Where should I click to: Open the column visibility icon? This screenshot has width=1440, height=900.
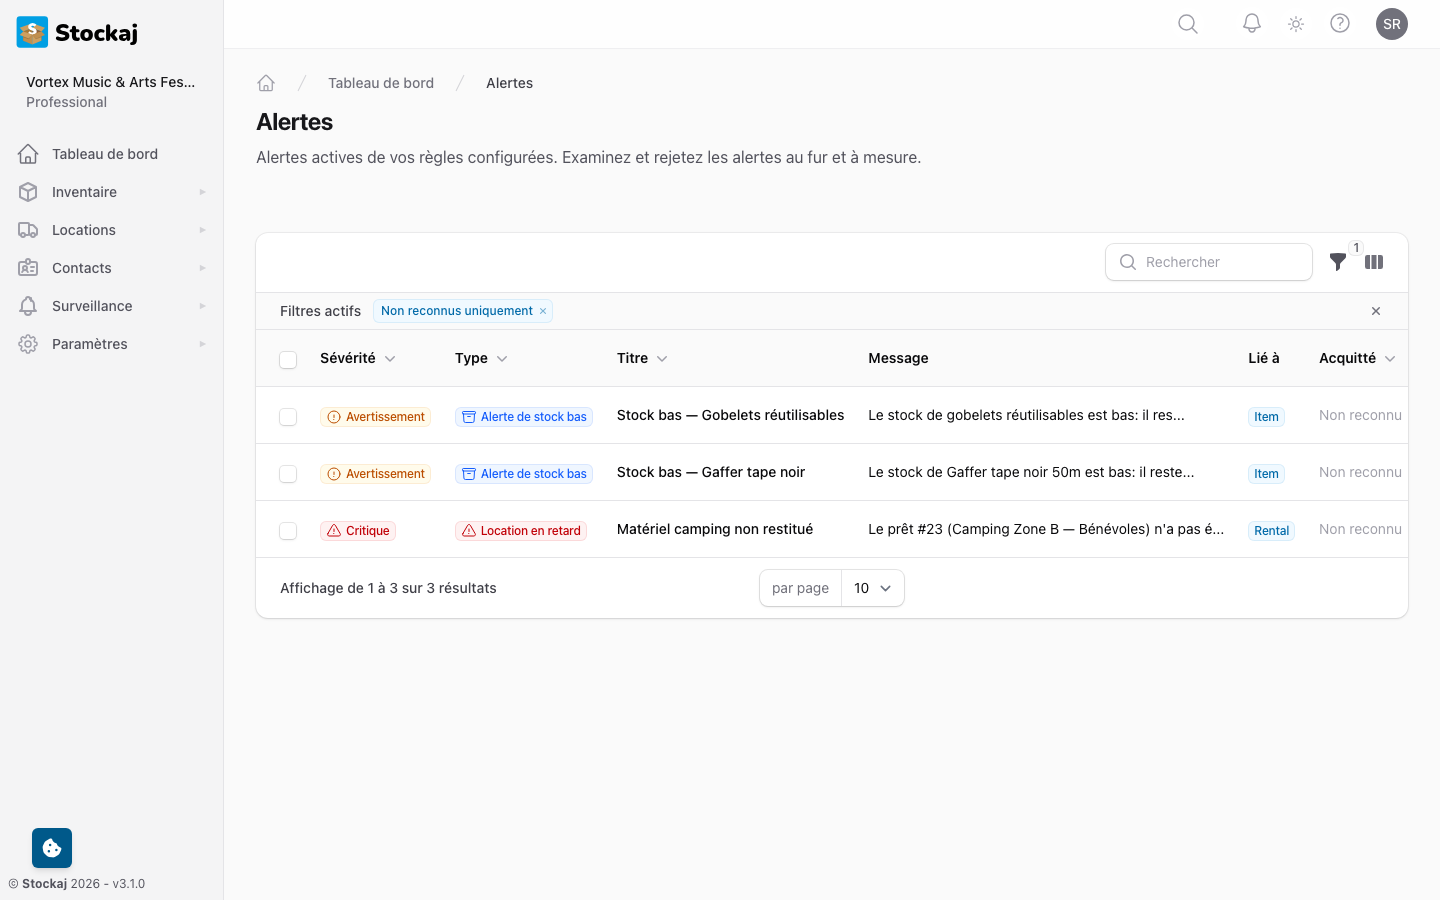click(x=1374, y=262)
